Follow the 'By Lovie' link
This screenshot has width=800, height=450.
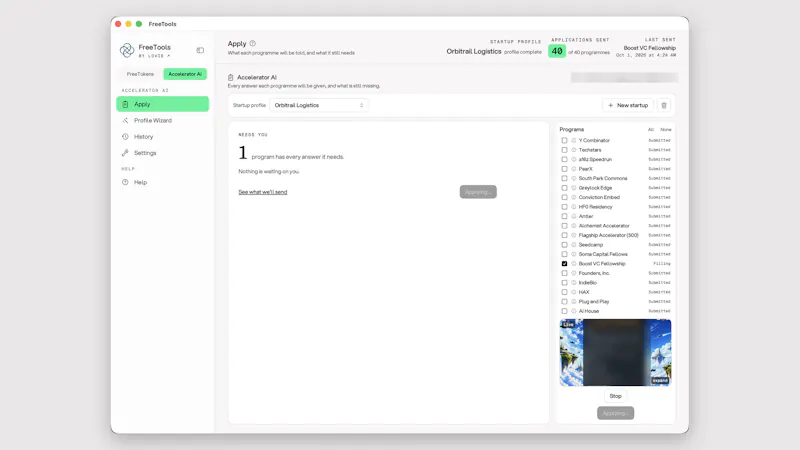(x=155, y=56)
